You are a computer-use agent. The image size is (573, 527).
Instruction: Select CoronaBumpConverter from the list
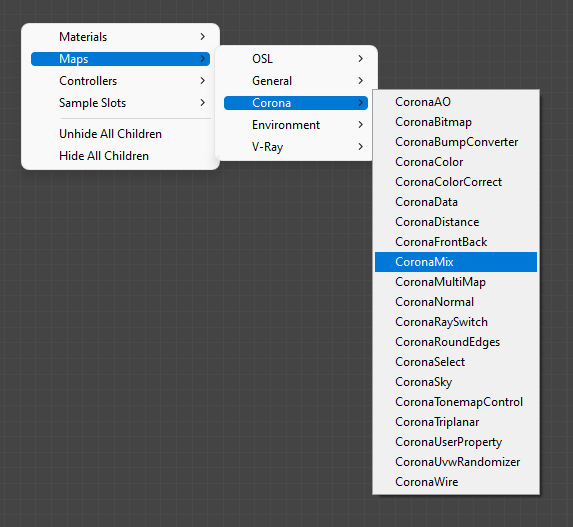[456, 142]
